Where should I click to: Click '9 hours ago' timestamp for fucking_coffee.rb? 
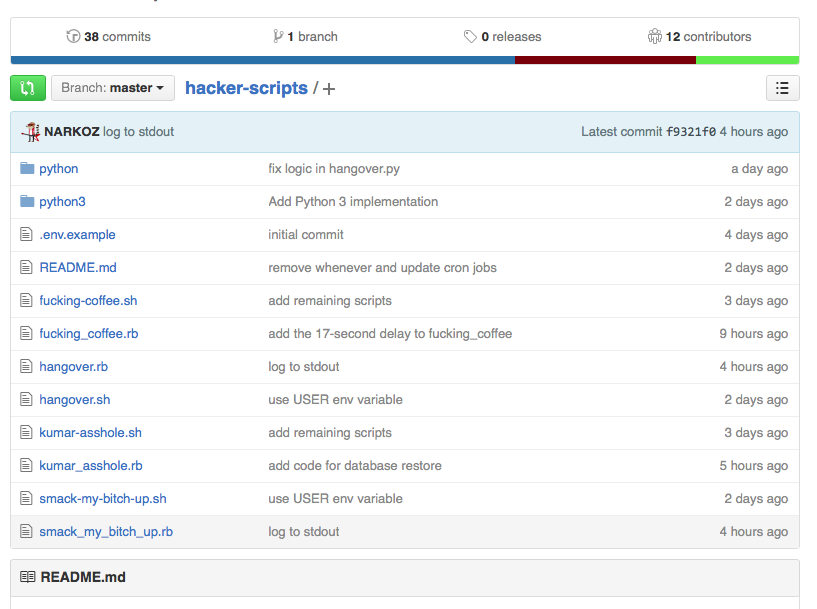753,334
